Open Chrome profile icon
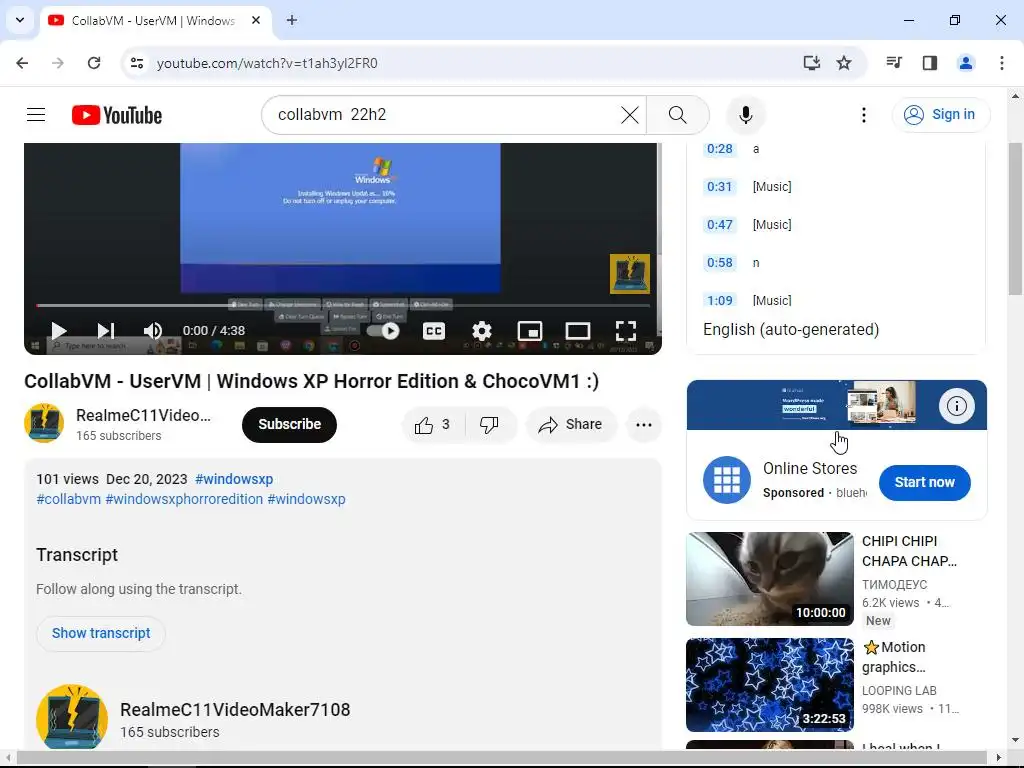 pos(965,63)
